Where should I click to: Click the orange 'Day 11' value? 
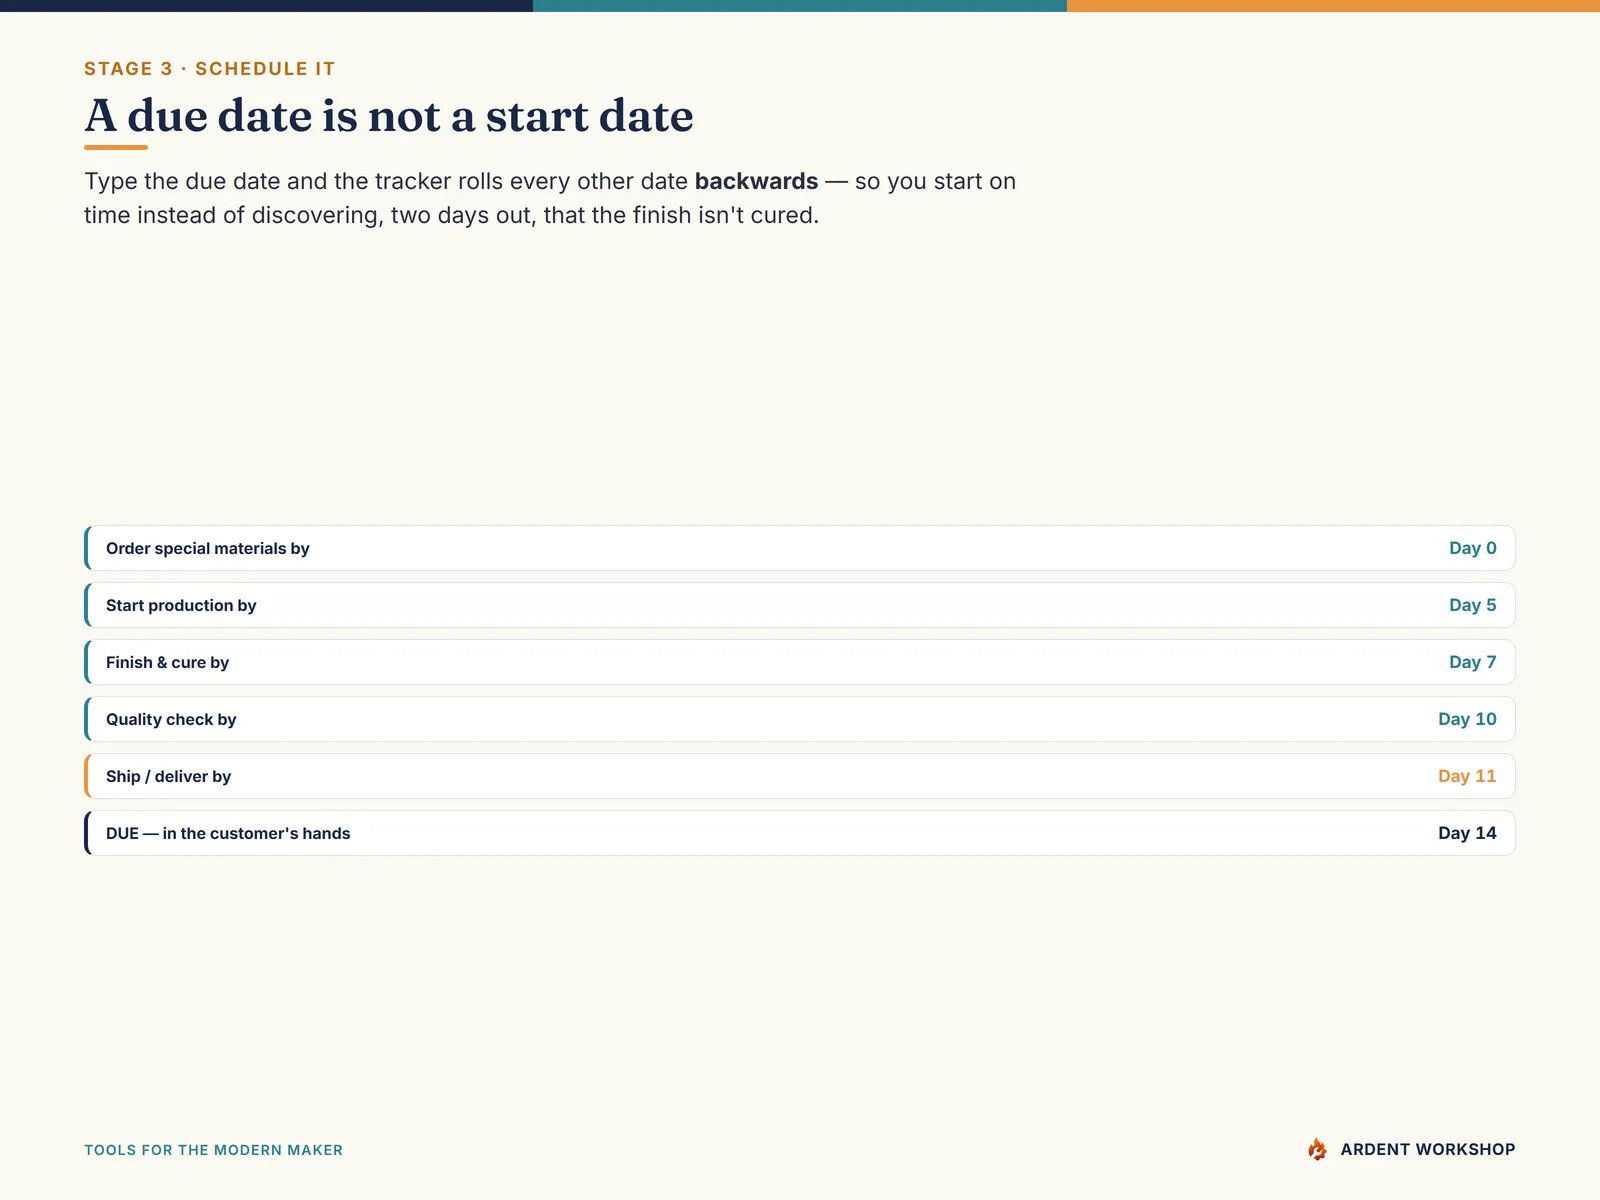[1467, 776]
